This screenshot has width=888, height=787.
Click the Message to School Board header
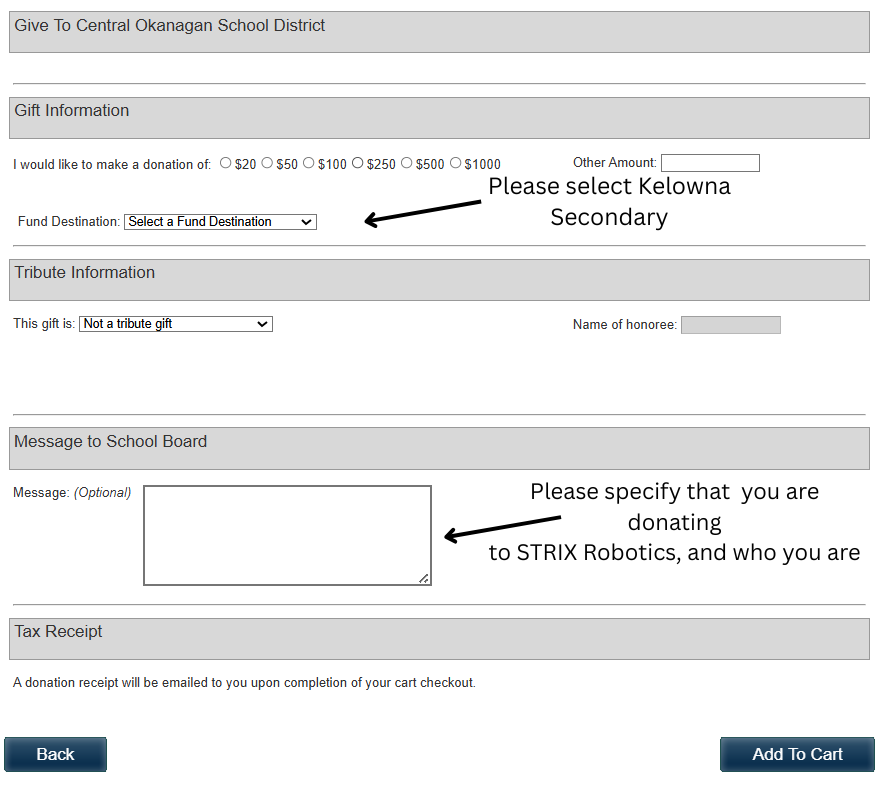pyautogui.click(x=439, y=448)
